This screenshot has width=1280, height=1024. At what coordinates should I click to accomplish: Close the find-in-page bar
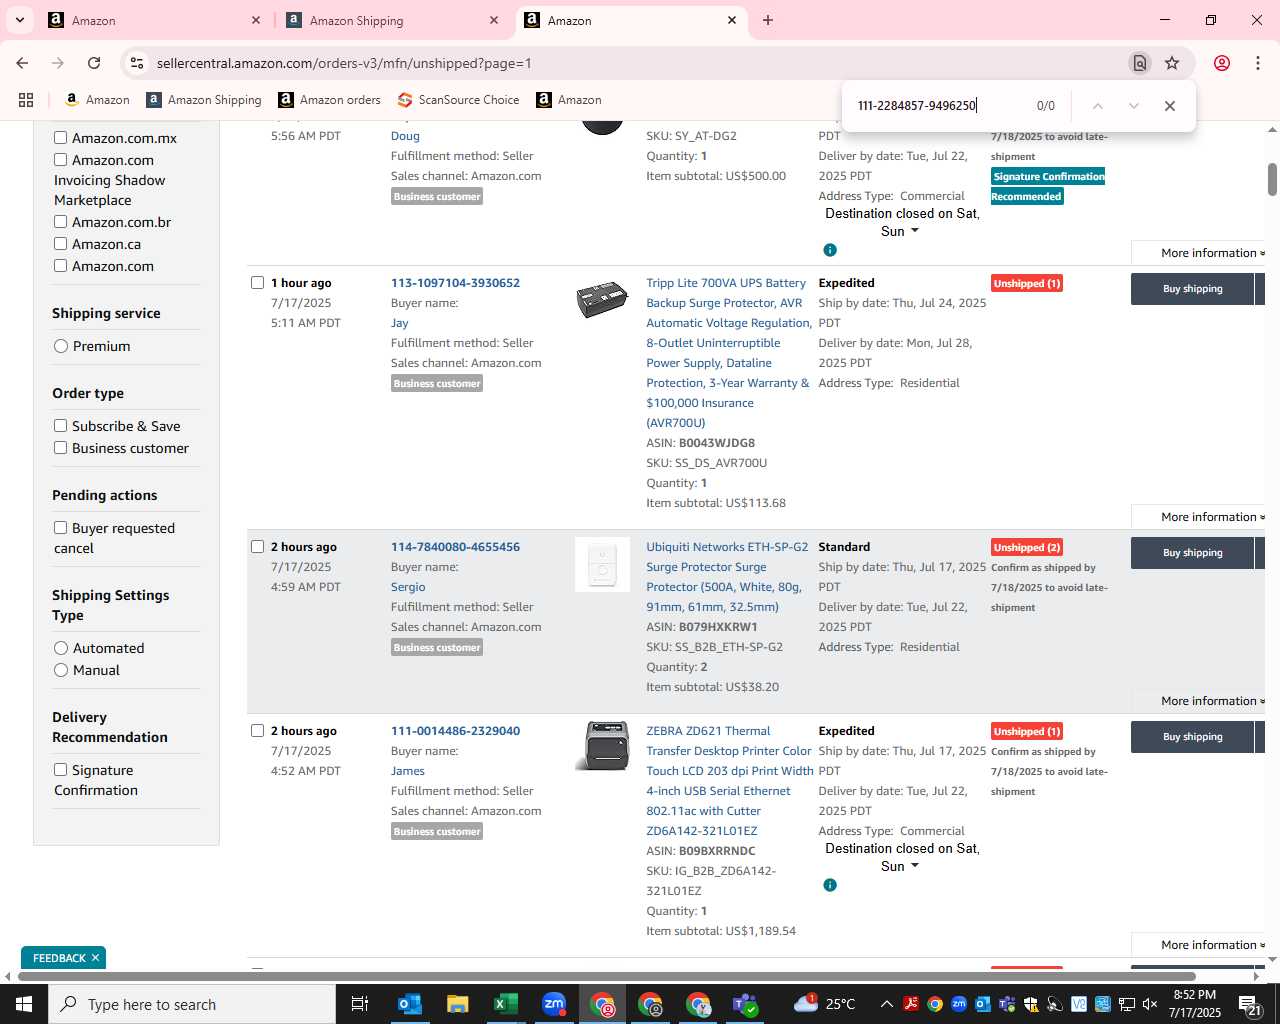1169,106
